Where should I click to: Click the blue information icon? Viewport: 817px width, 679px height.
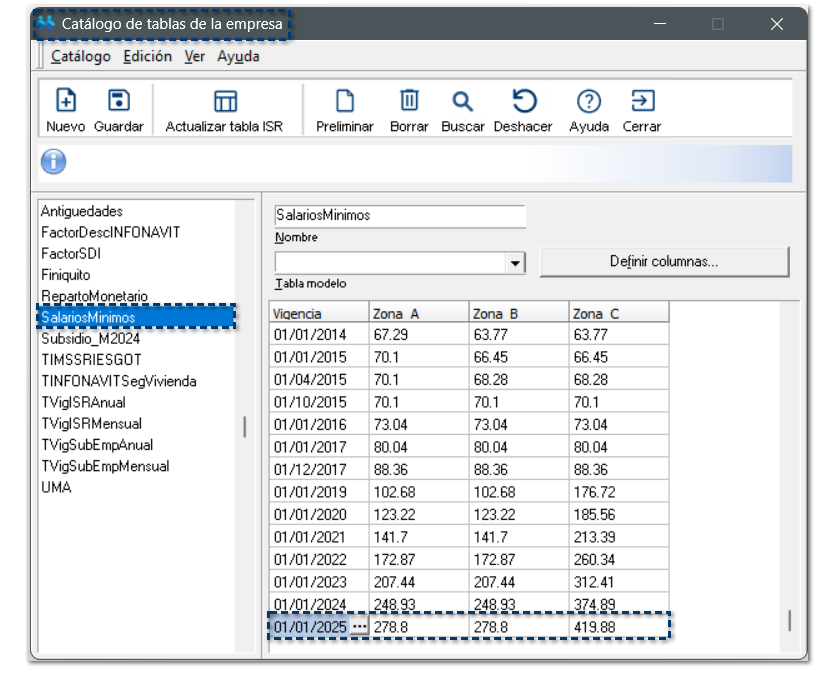(x=54, y=162)
